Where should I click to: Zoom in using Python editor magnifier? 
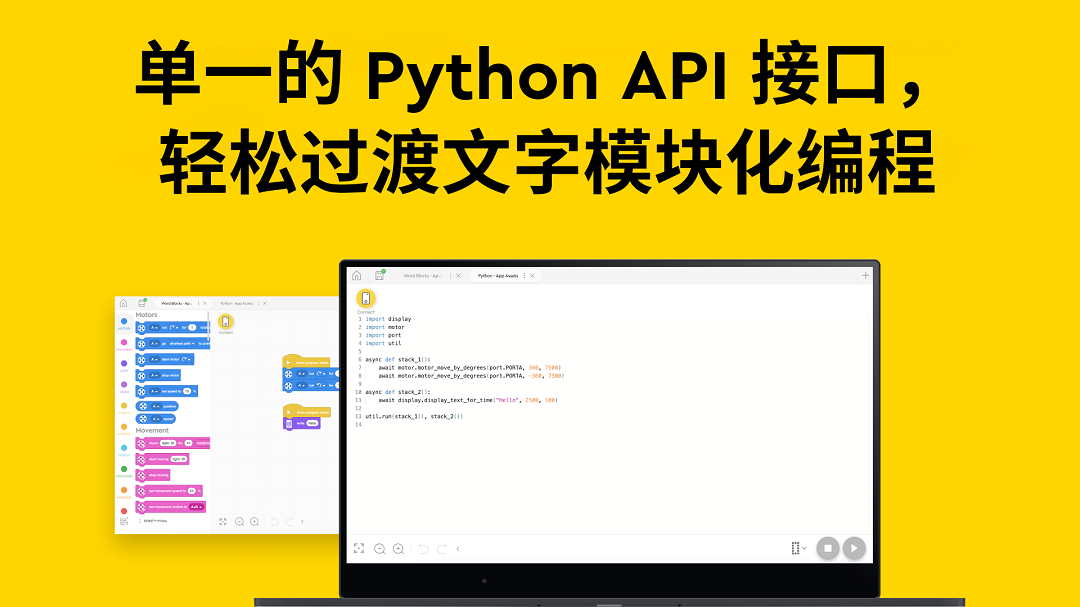398,548
